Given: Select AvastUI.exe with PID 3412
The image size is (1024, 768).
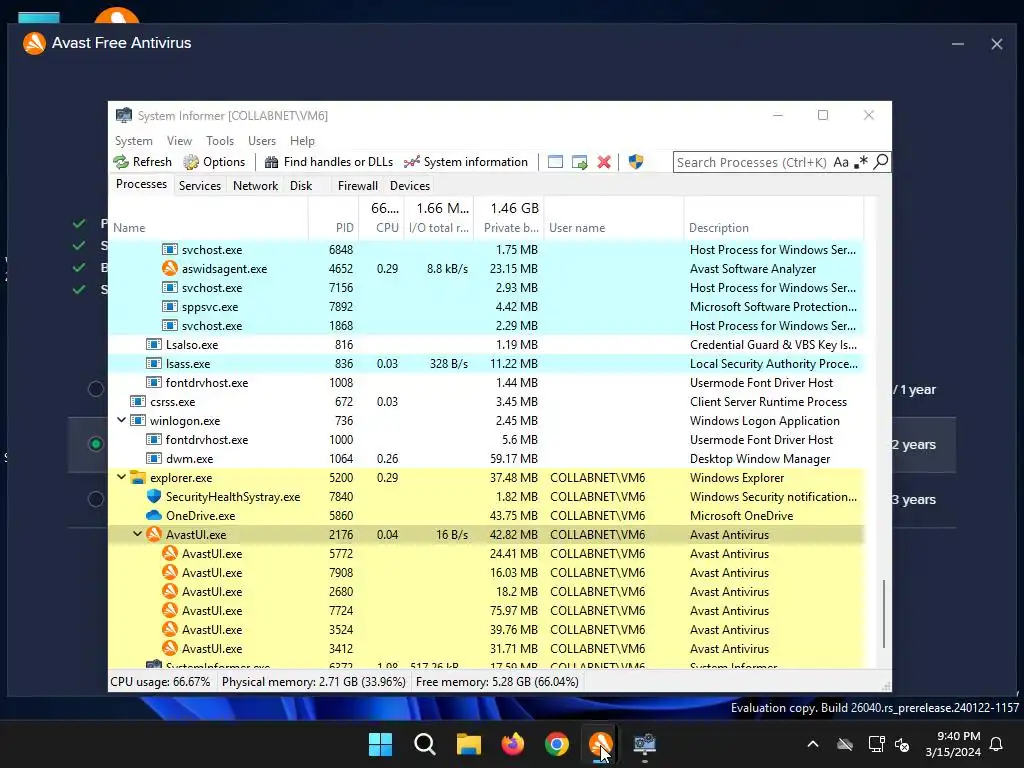Looking at the screenshot, I should [486, 648].
